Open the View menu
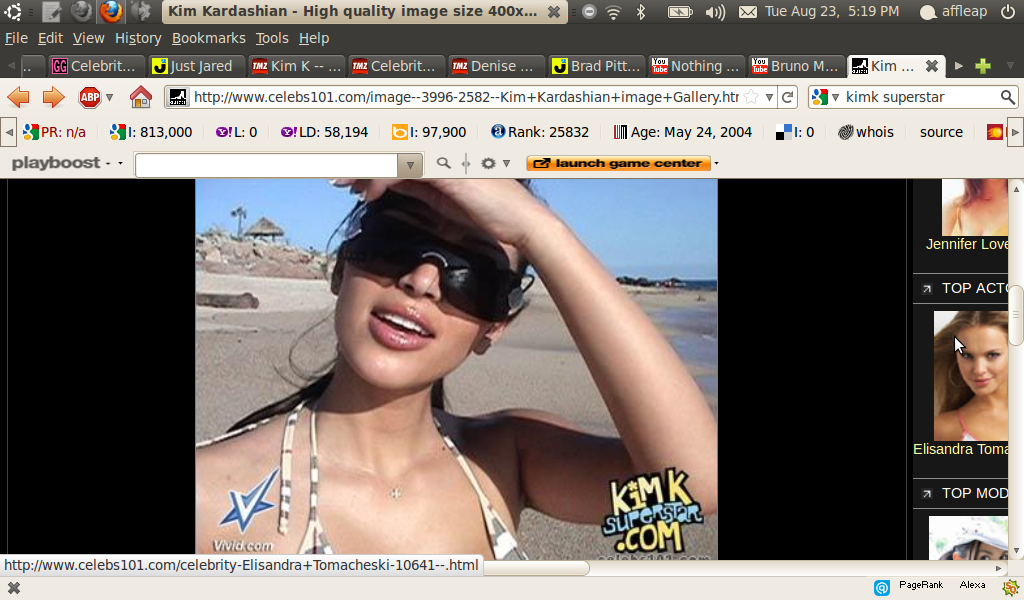 [88, 39]
